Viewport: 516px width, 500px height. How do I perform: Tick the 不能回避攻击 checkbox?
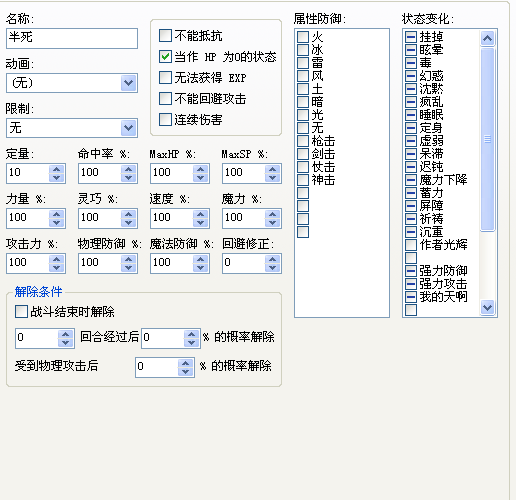point(165,99)
